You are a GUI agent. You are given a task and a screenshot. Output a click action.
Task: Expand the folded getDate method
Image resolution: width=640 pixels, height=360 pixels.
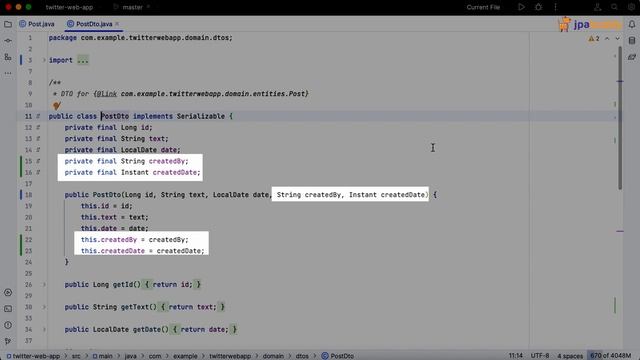[44, 329]
